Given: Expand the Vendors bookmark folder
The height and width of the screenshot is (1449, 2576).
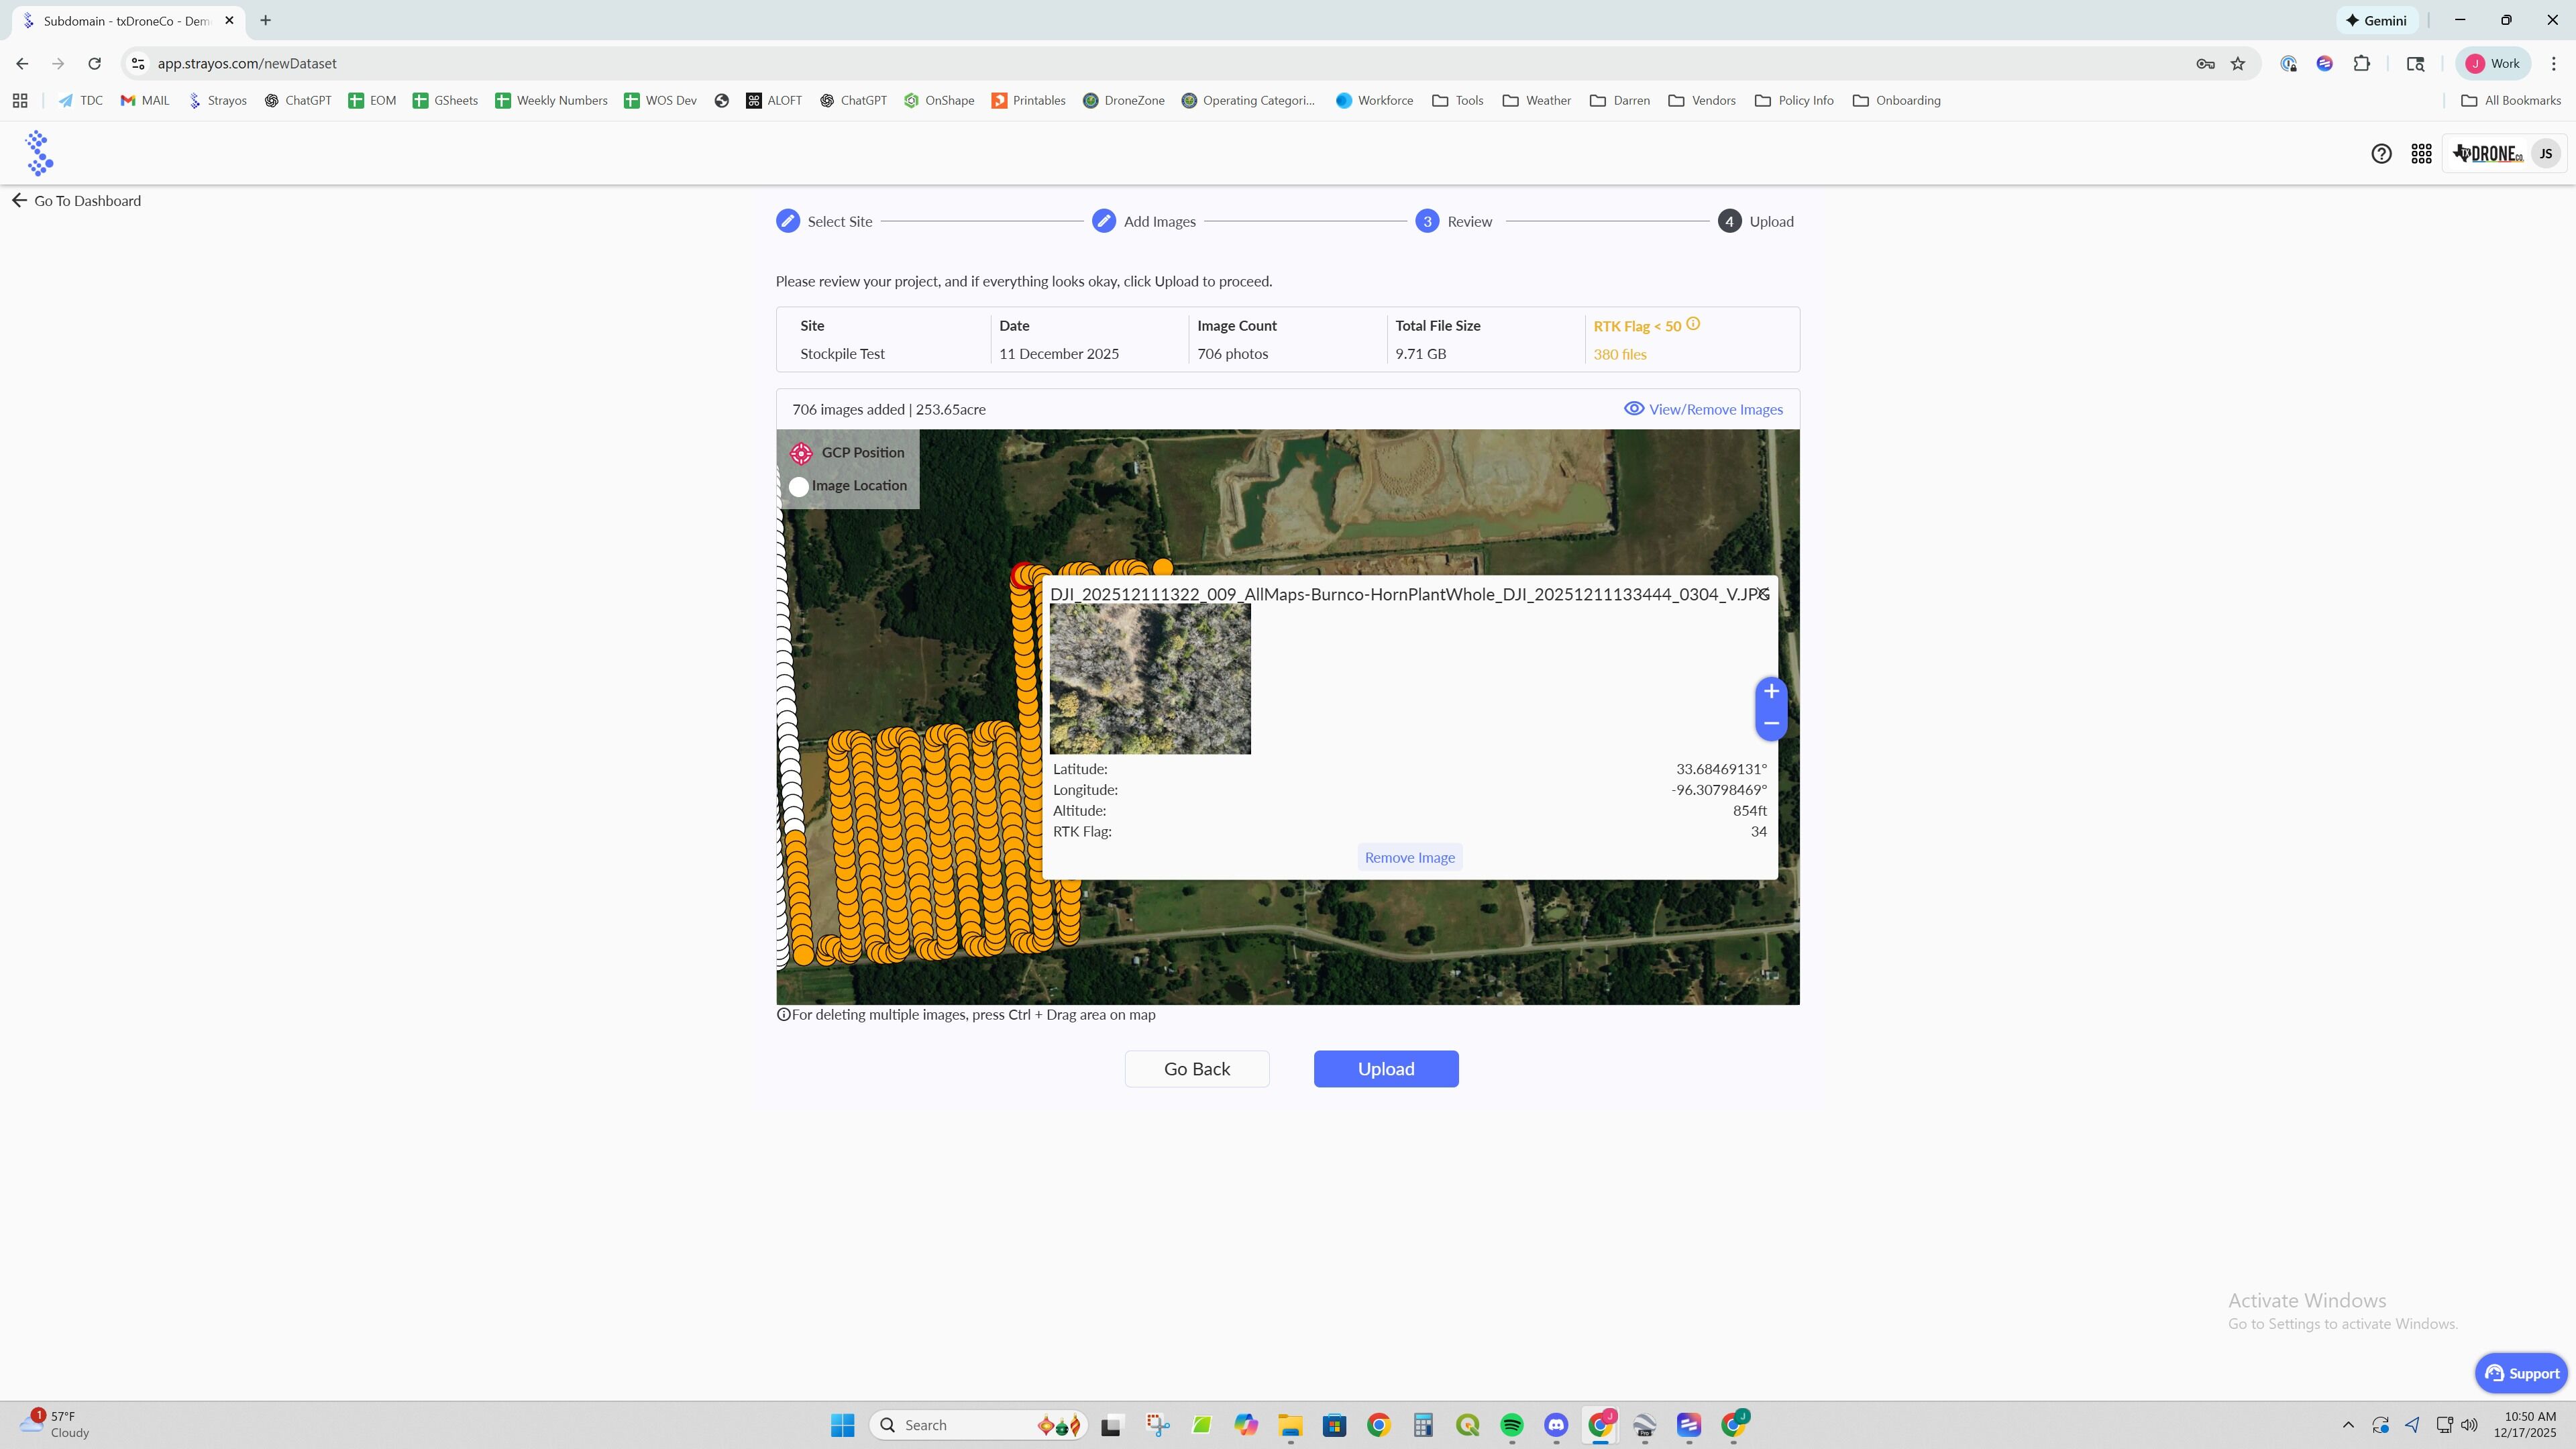Looking at the screenshot, I should coord(1702,100).
